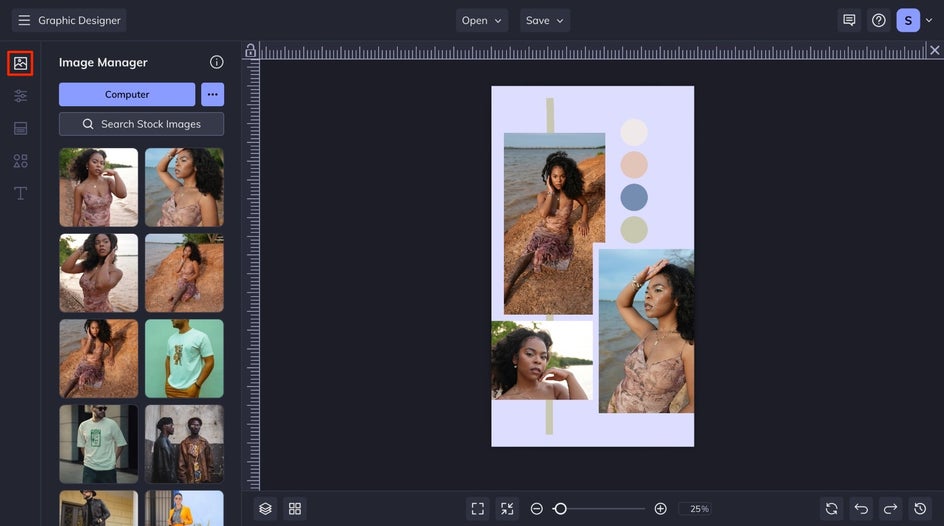The height and width of the screenshot is (526, 944).
Task: Select thumbnail of woman sitting on sand, distant
Action: coord(184,273)
